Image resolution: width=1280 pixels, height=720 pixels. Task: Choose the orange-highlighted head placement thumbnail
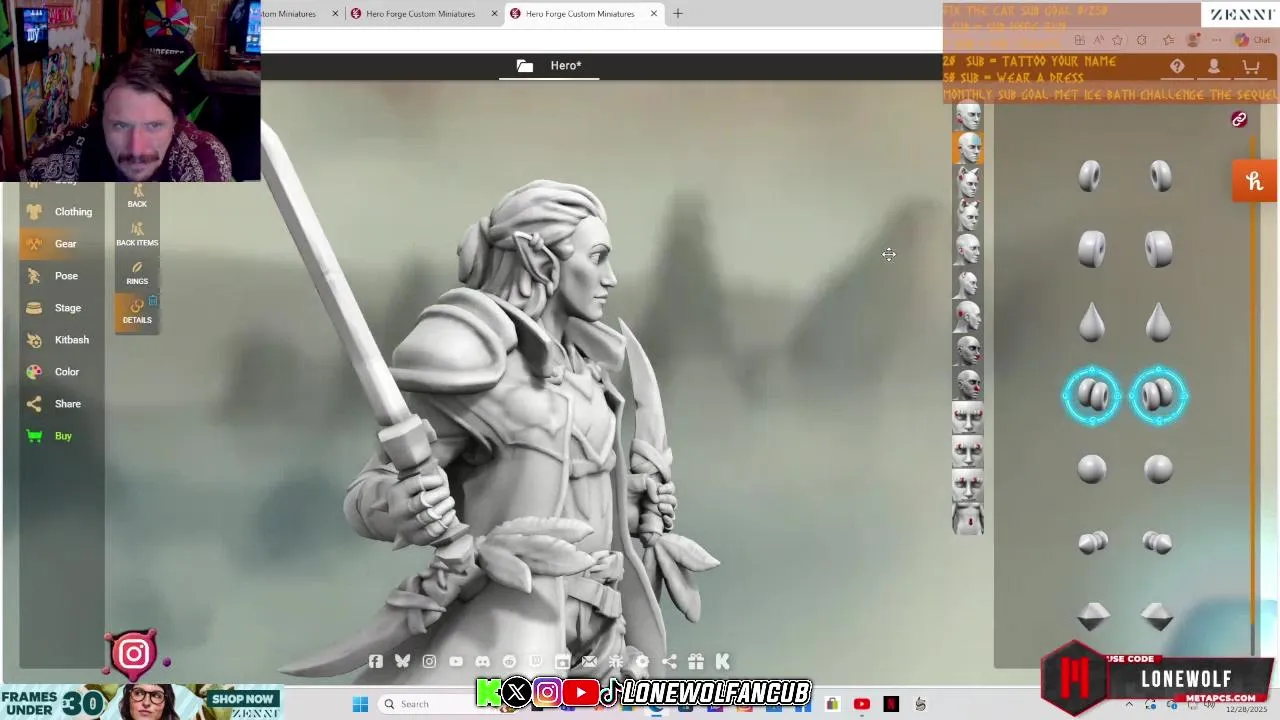coord(967,148)
